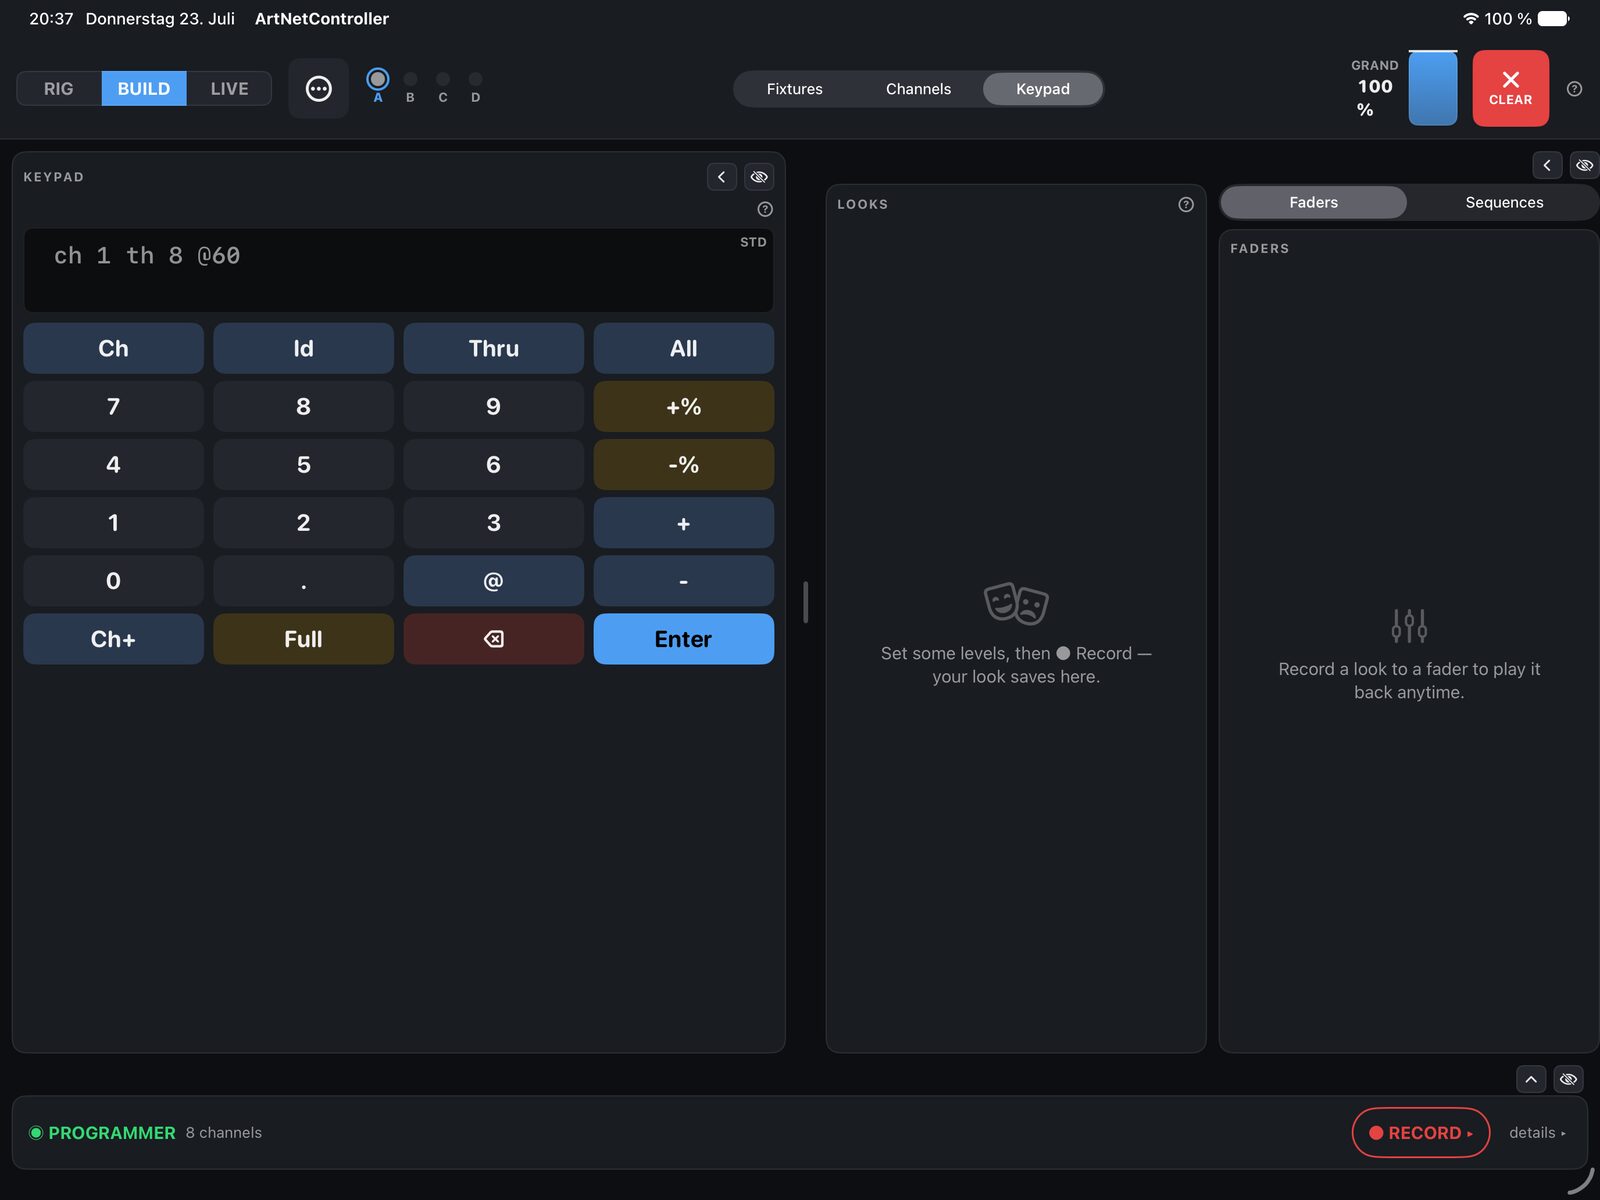Tap the +% keypad key
The image size is (1600, 1200).
click(683, 407)
